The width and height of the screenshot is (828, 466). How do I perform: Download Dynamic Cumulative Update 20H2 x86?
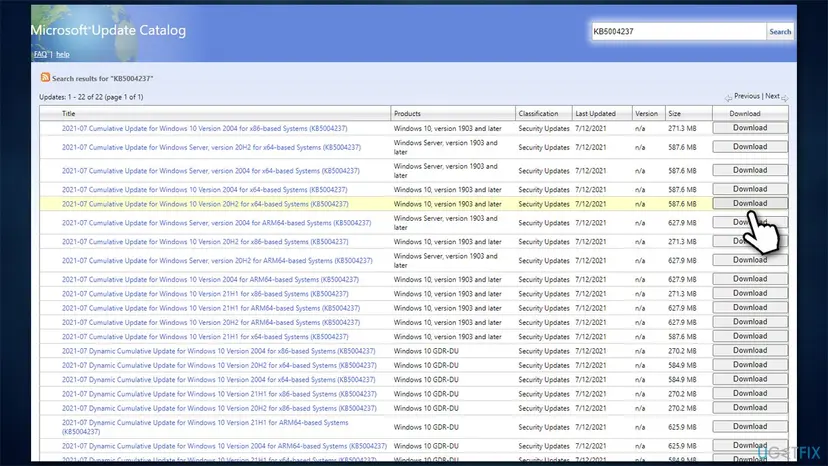tap(750, 407)
